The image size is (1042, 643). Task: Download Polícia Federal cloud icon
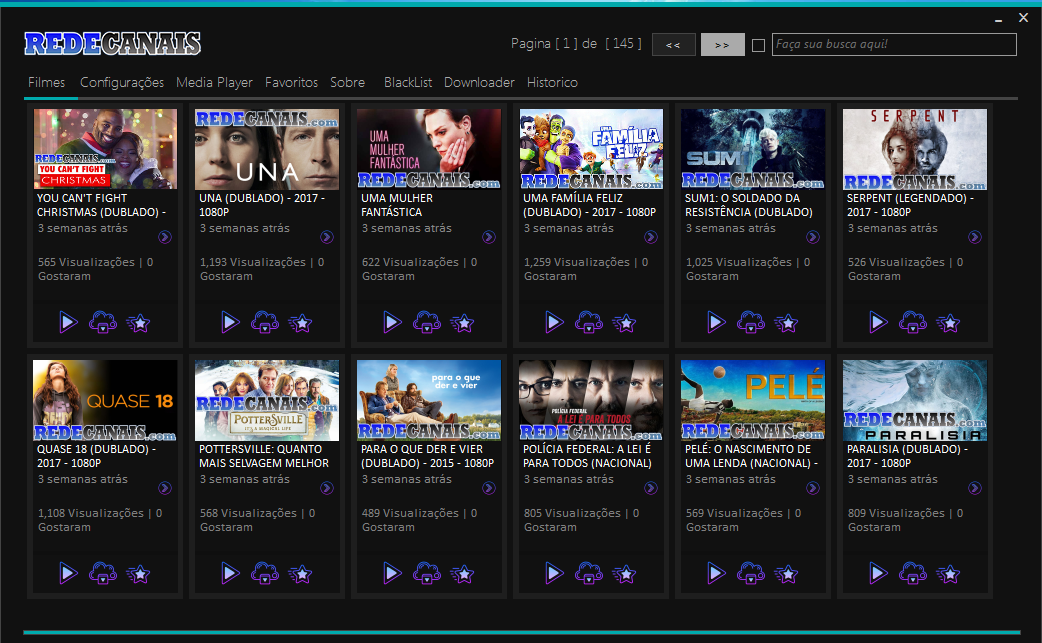[x=589, y=573]
